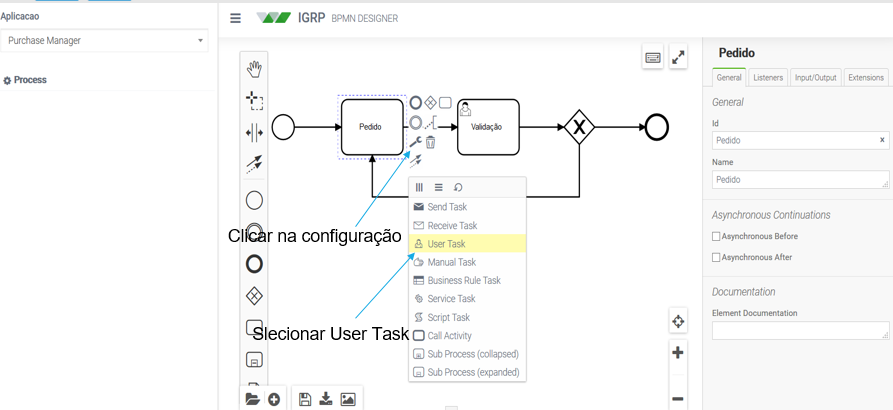Pick the gateway diamond in palette
Image resolution: width=893 pixels, height=410 pixels.
[x=254, y=296]
